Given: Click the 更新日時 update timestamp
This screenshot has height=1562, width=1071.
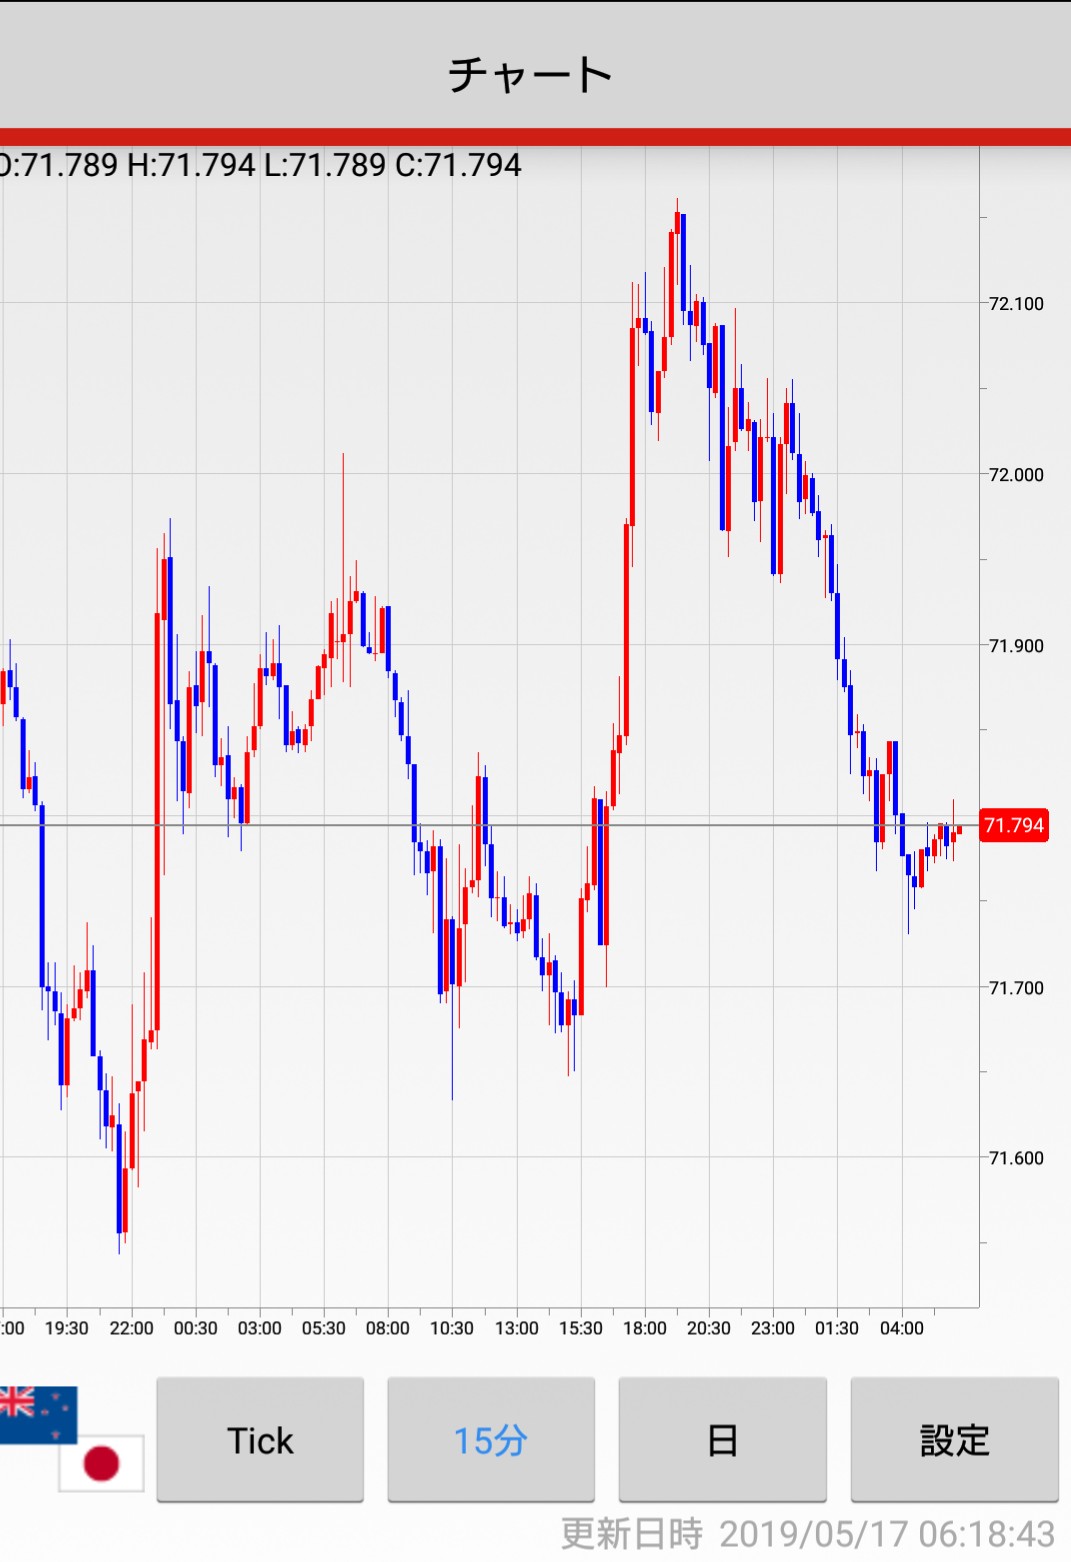Looking at the screenshot, I should [807, 1534].
